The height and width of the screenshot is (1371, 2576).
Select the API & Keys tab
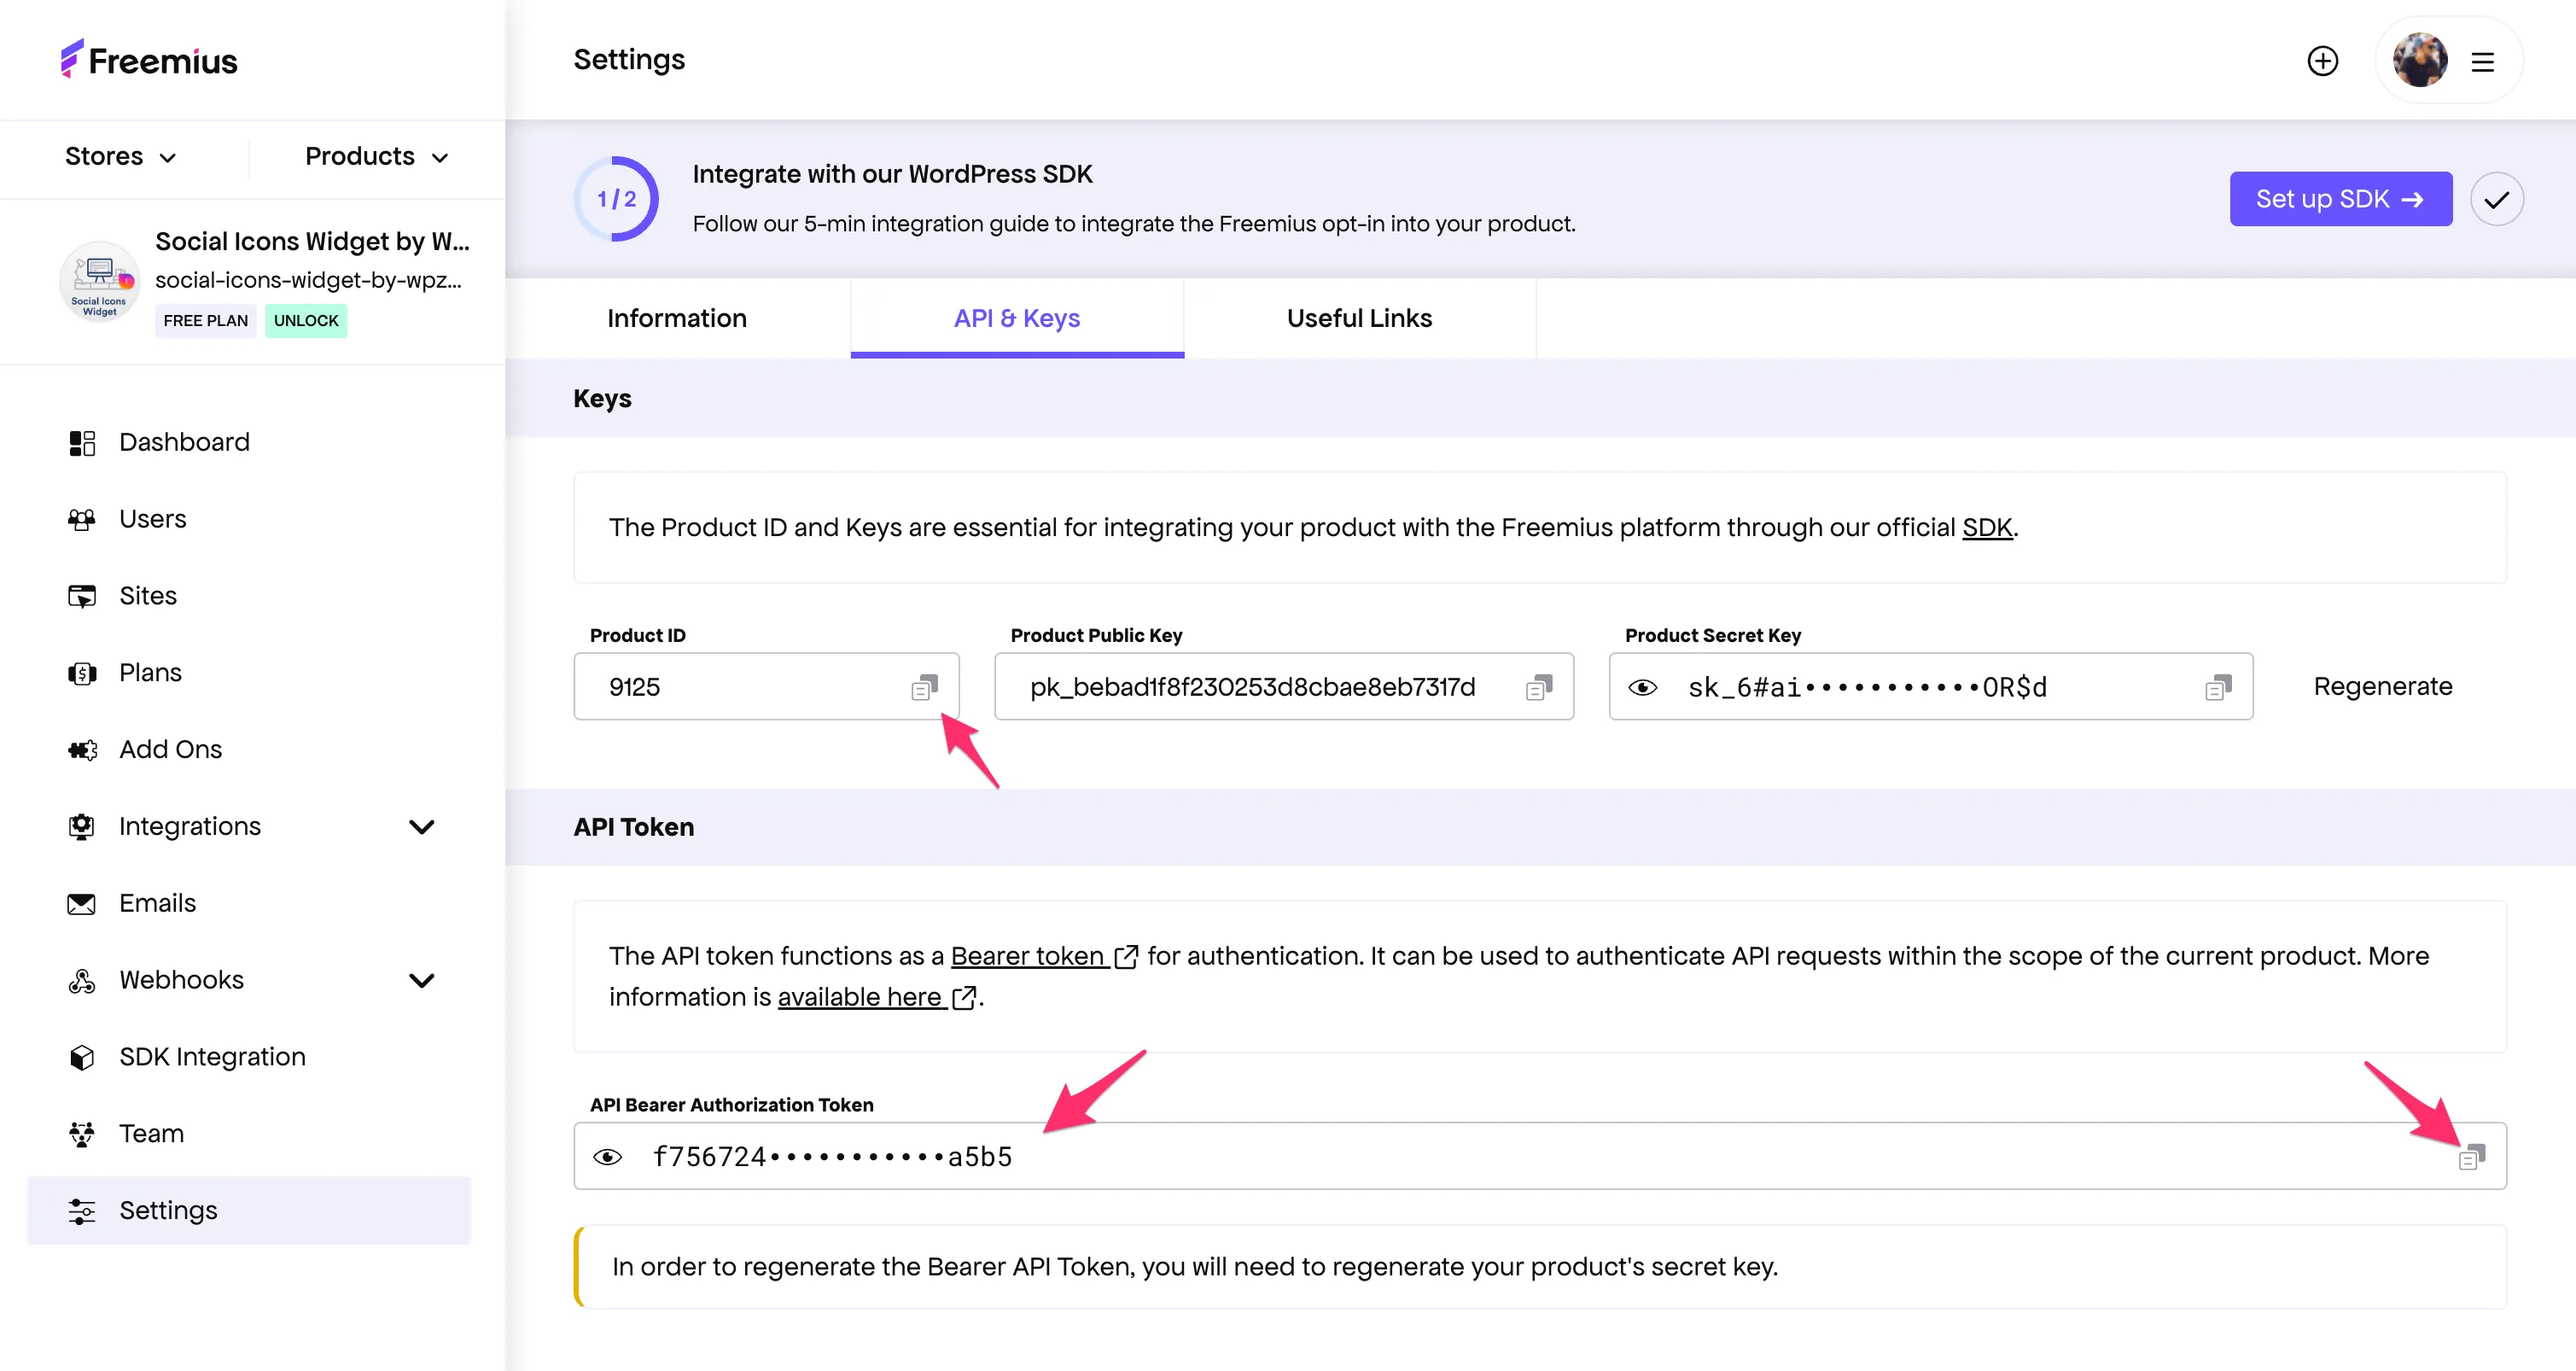pyautogui.click(x=1017, y=318)
